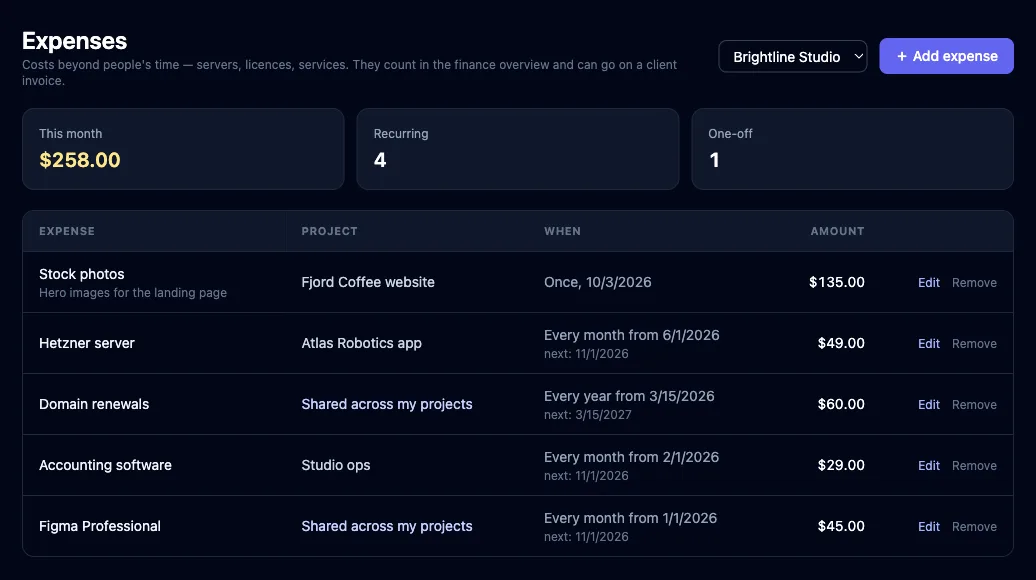Select the Fjord Coffee website project cell
The image size is (1036, 580).
[368, 282]
